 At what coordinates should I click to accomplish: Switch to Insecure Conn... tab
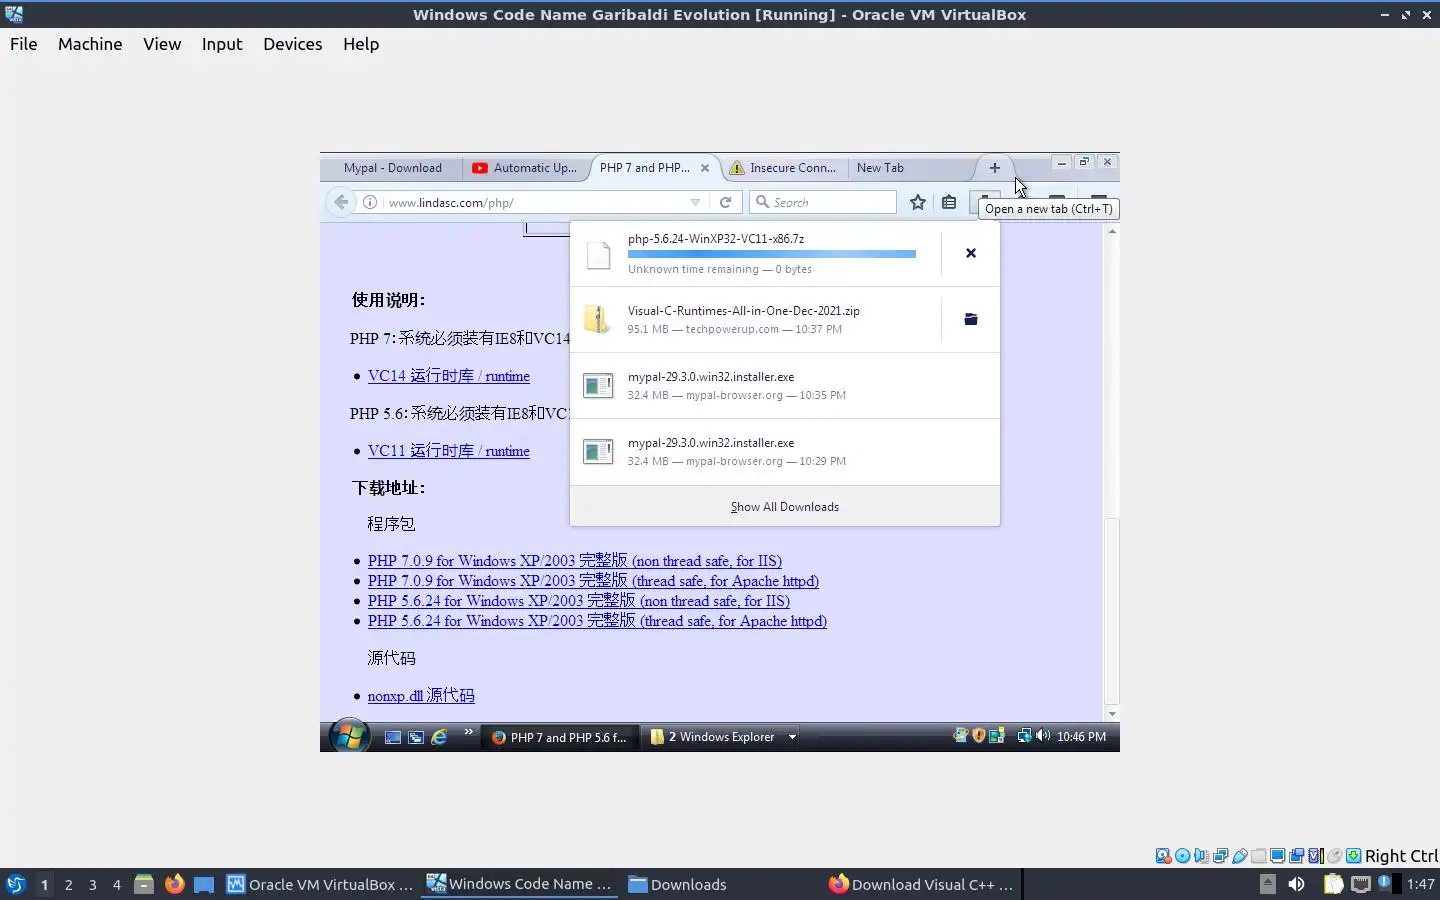[784, 168]
